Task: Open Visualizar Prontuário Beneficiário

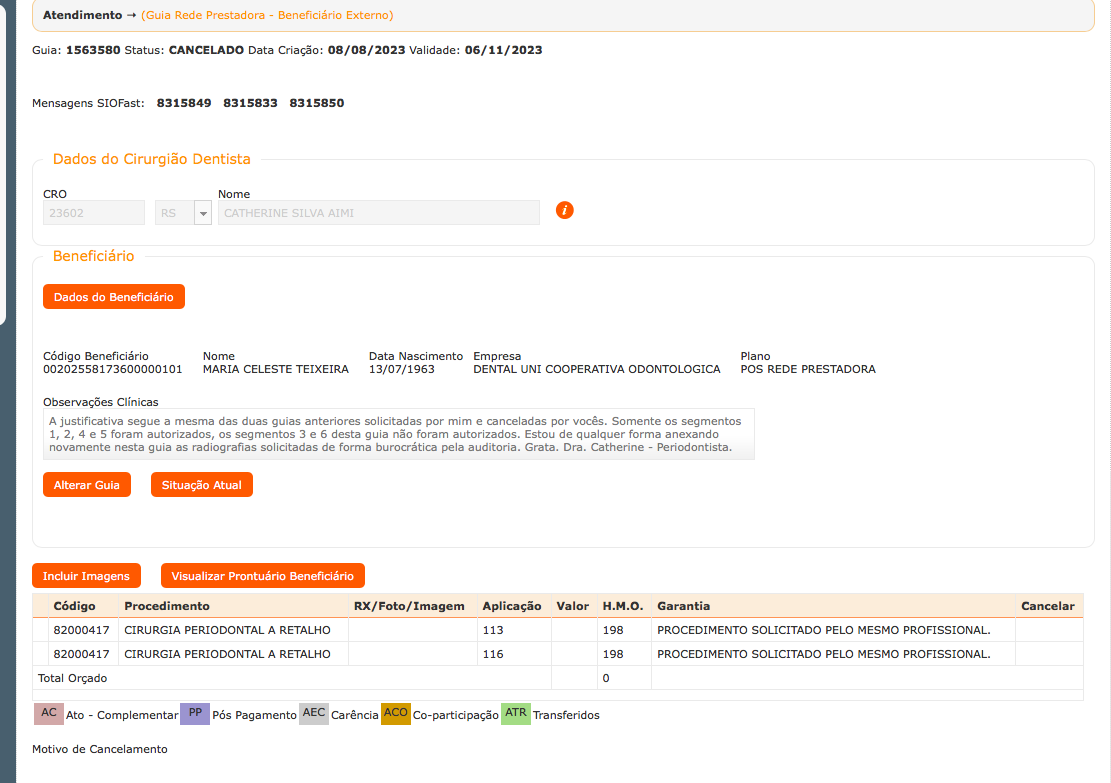Action: point(263,576)
